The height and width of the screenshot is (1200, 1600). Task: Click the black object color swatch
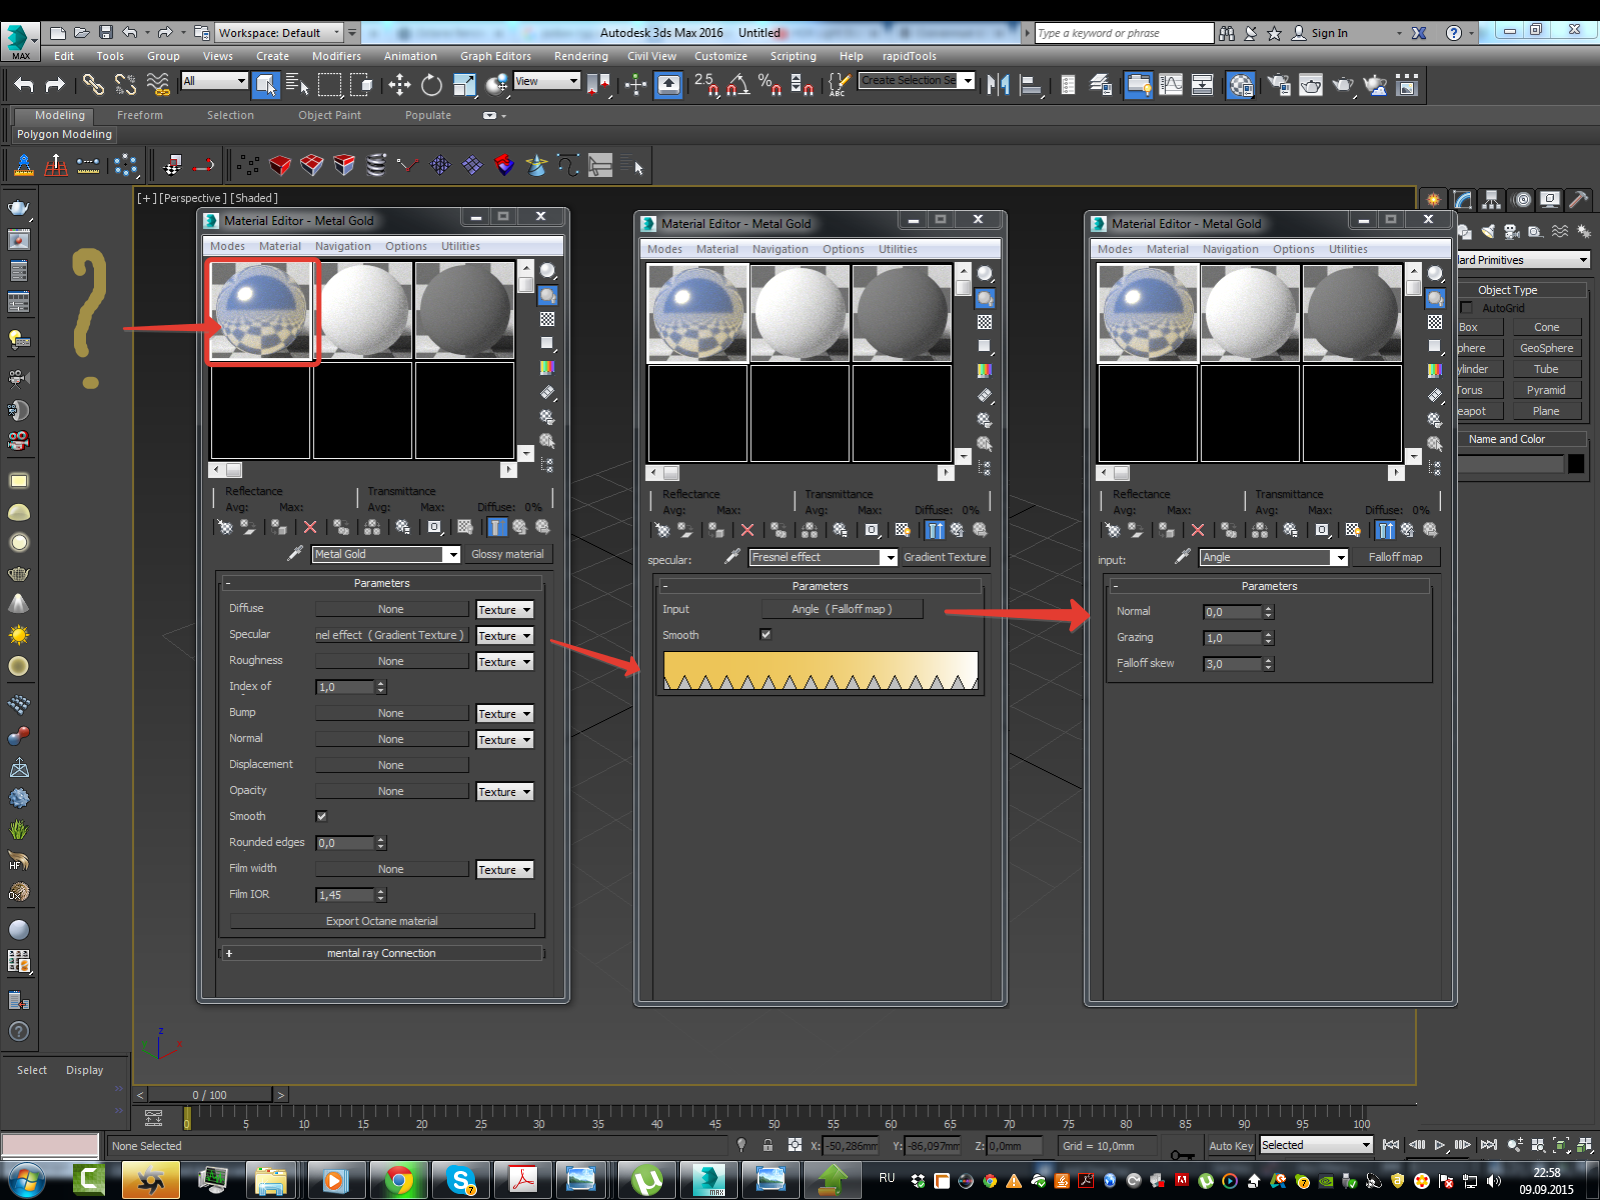pos(1576,463)
